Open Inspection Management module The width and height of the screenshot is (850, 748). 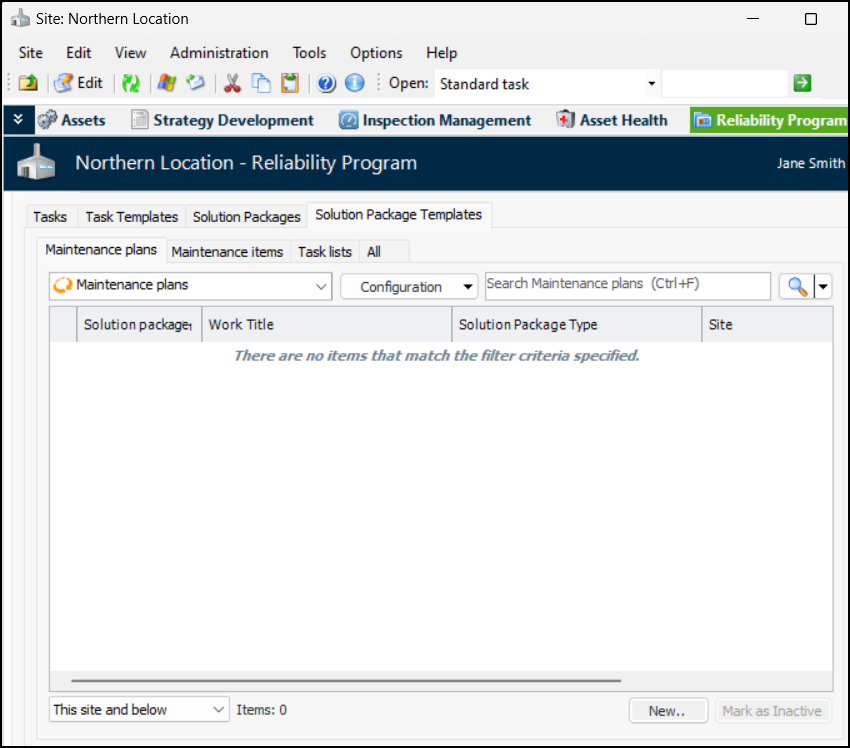[435, 120]
